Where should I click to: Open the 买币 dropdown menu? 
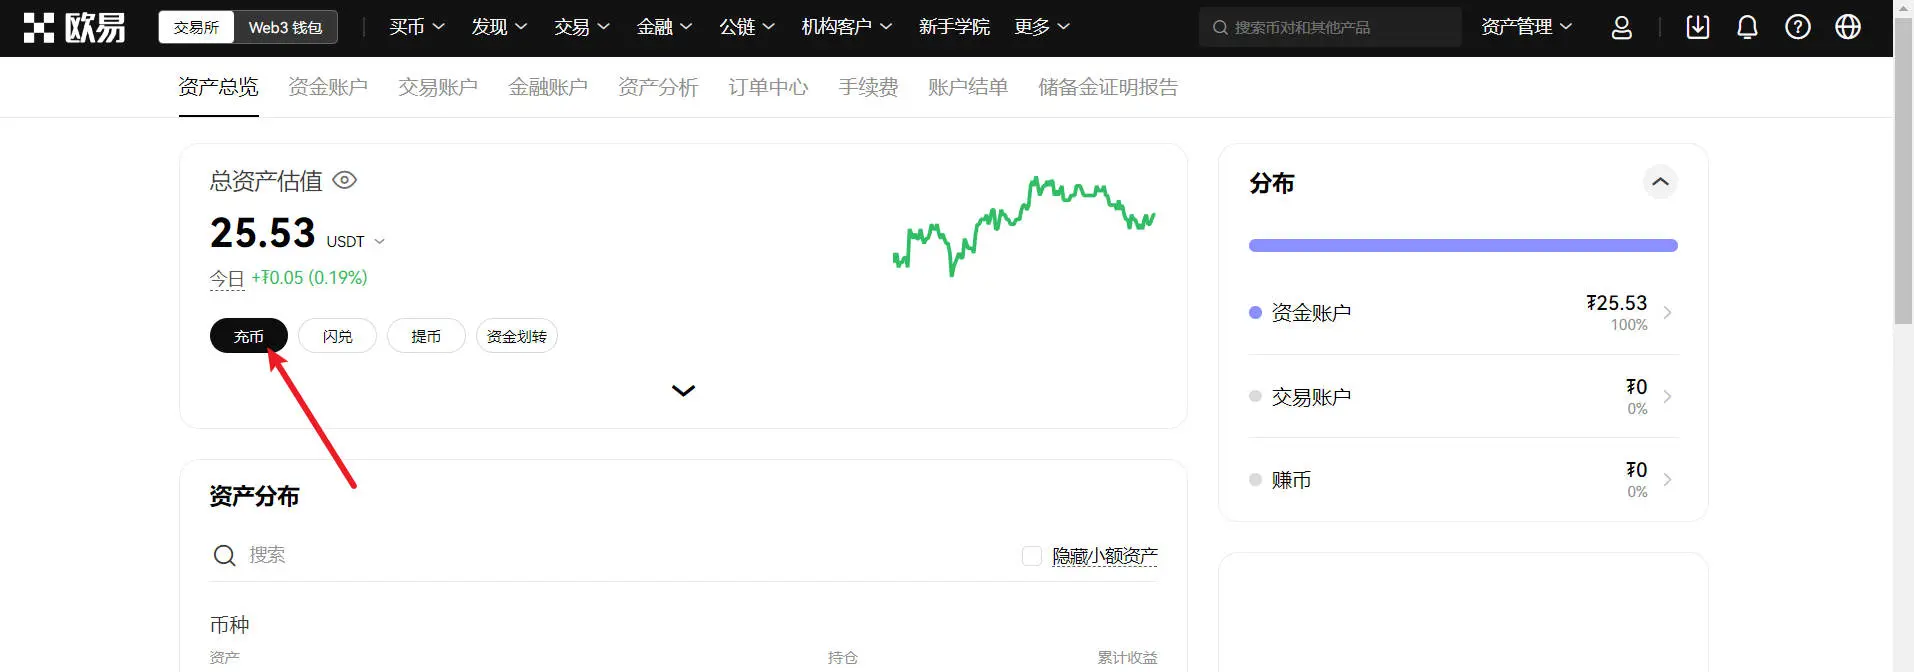[x=417, y=27]
